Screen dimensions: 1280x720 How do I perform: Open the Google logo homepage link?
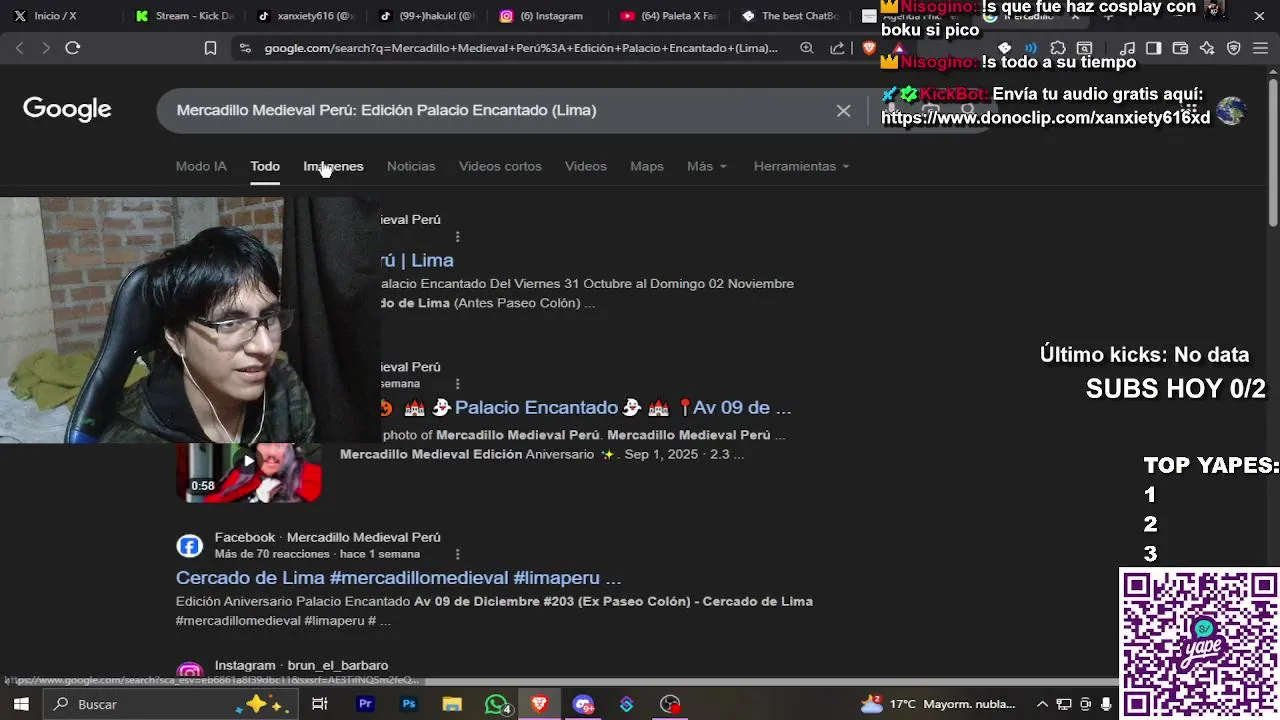click(x=67, y=110)
